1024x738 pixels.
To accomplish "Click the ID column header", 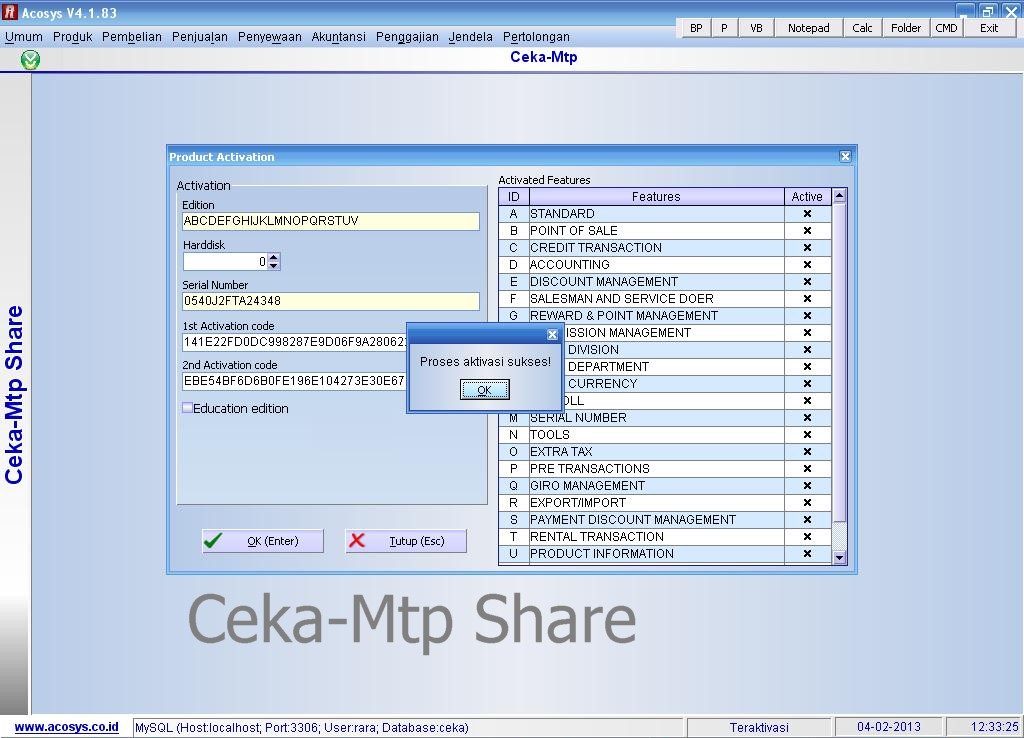I will tap(514, 197).
